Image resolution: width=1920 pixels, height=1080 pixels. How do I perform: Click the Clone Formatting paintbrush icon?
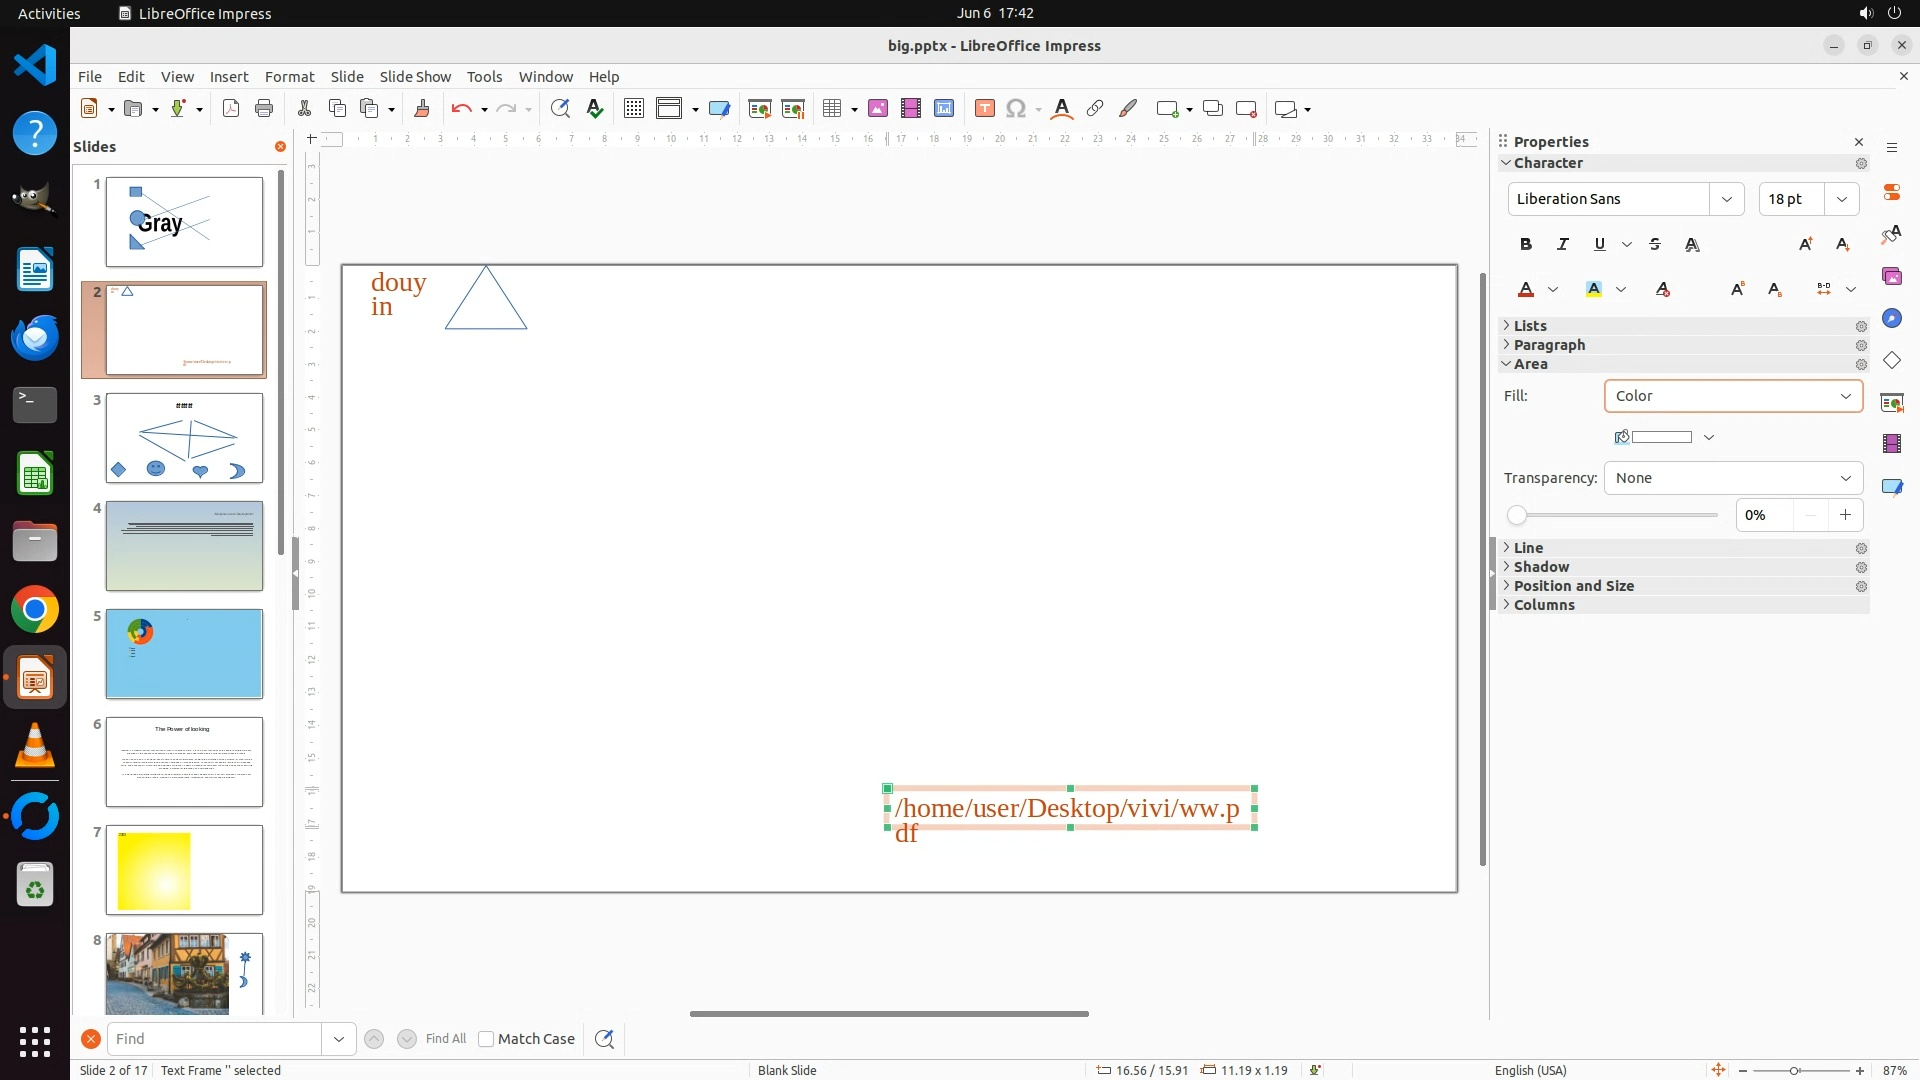[421, 109]
